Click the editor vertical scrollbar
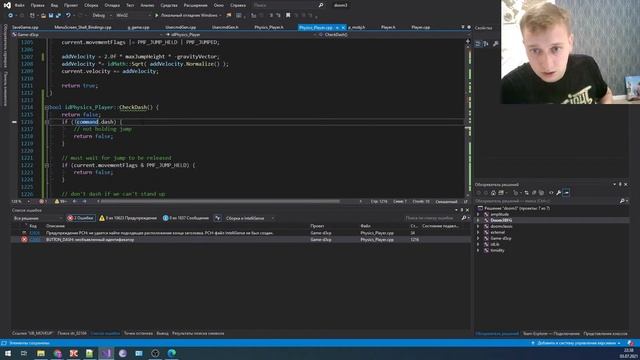Screen dimensions: 640x360 [468, 118]
